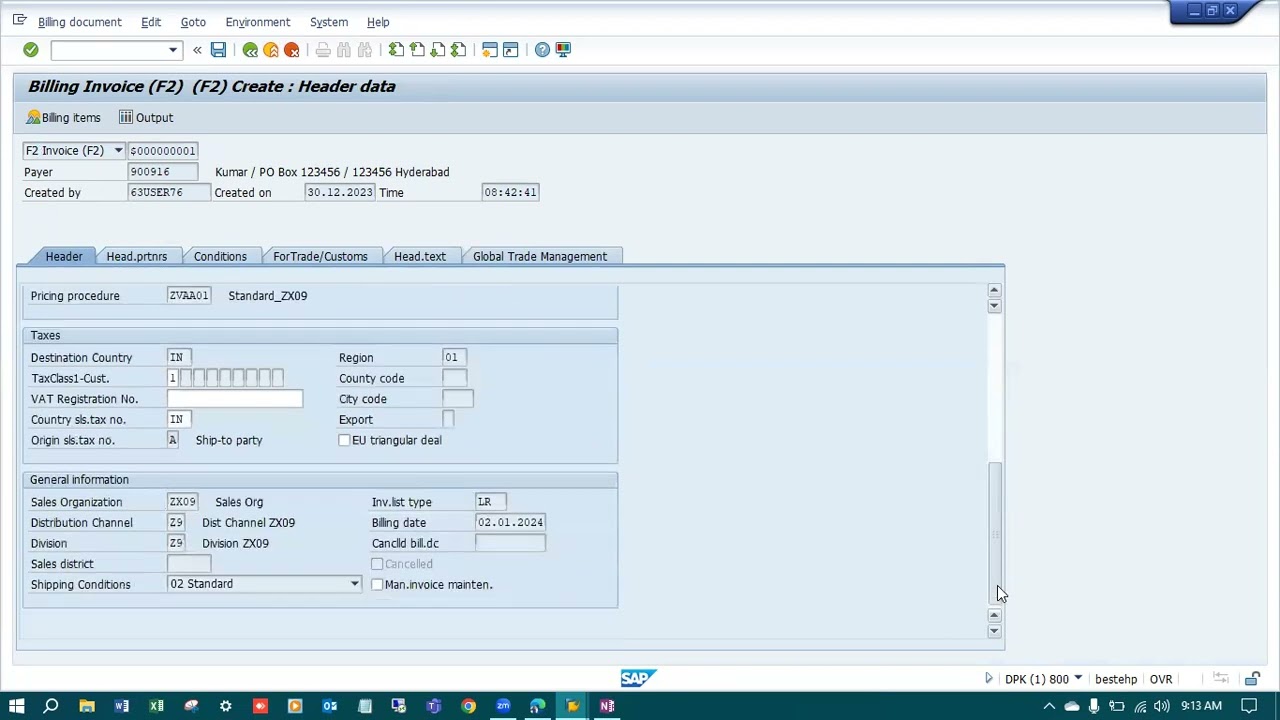The height and width of the screenshot is (720, 1280).
Task: Click the County code field
Action: tap(454, 379)
